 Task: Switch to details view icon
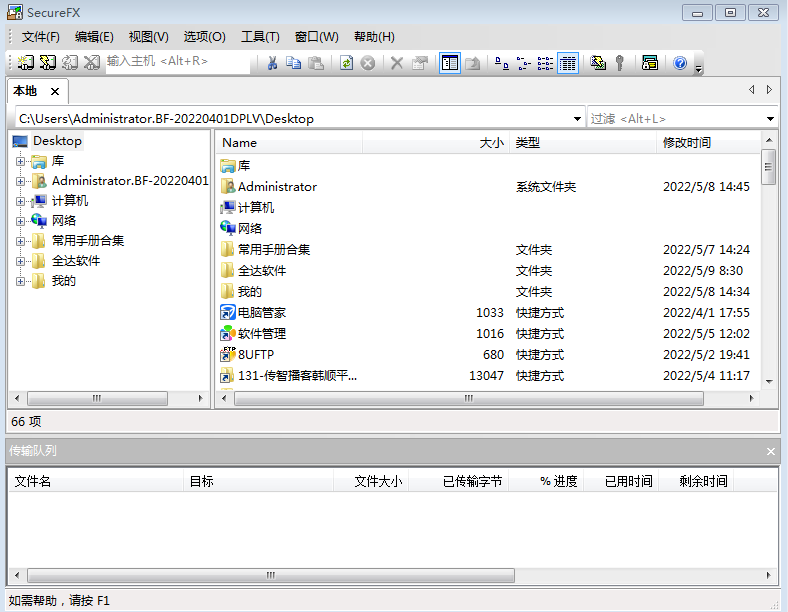pos(568,63)
